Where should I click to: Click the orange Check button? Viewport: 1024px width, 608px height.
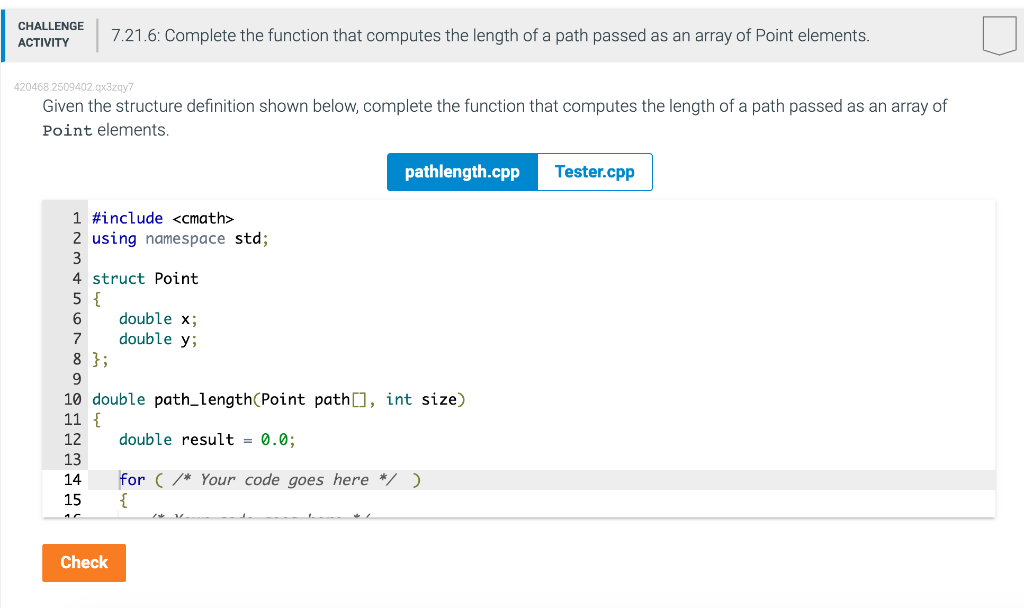[x=84, y=562]
